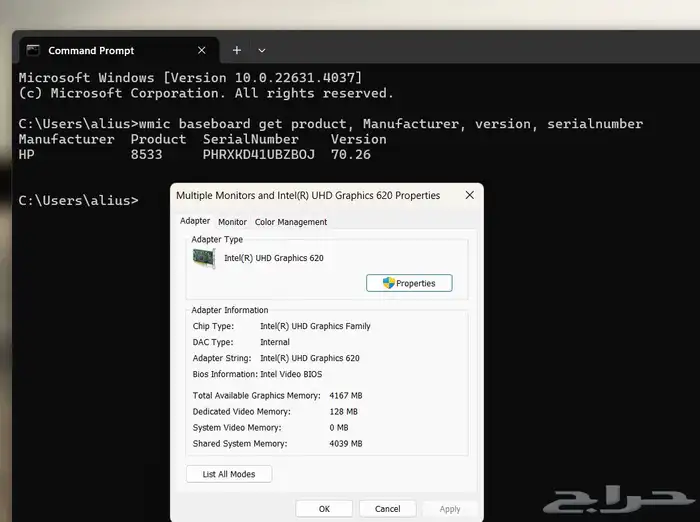700x522 pixels.
Task: Click the DAC Type value Internal
Action: pyautogui.click(x=275, y=342)
